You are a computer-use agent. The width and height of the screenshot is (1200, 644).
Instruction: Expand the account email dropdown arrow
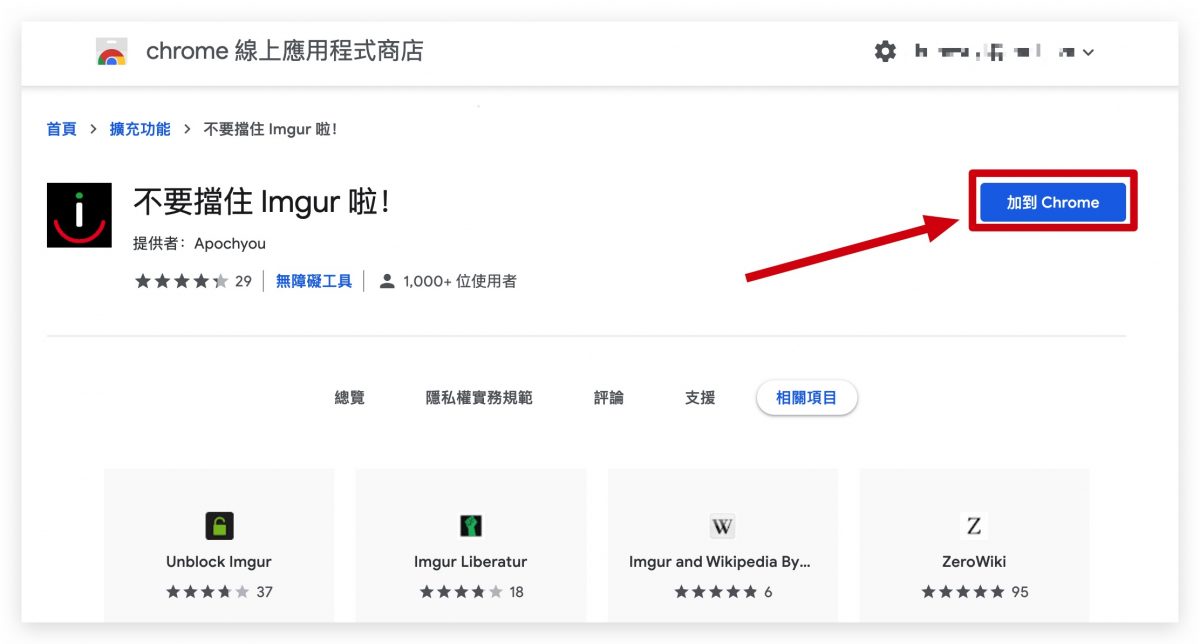click(1088, 52)
